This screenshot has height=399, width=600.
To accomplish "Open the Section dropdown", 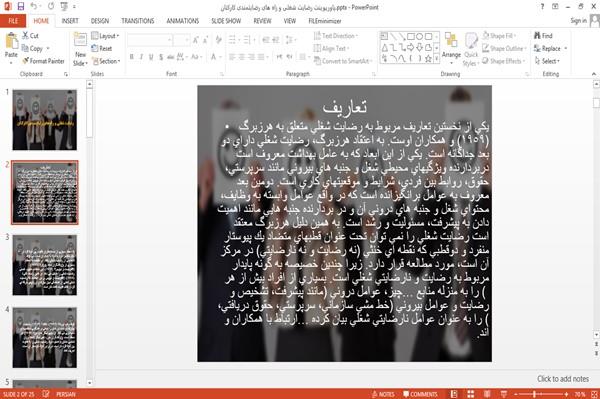I will [x=106, y=61].
